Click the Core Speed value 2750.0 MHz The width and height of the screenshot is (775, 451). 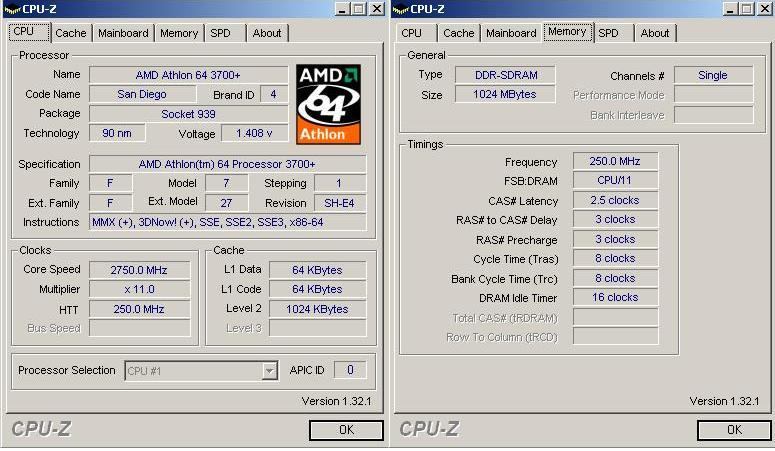139,270
